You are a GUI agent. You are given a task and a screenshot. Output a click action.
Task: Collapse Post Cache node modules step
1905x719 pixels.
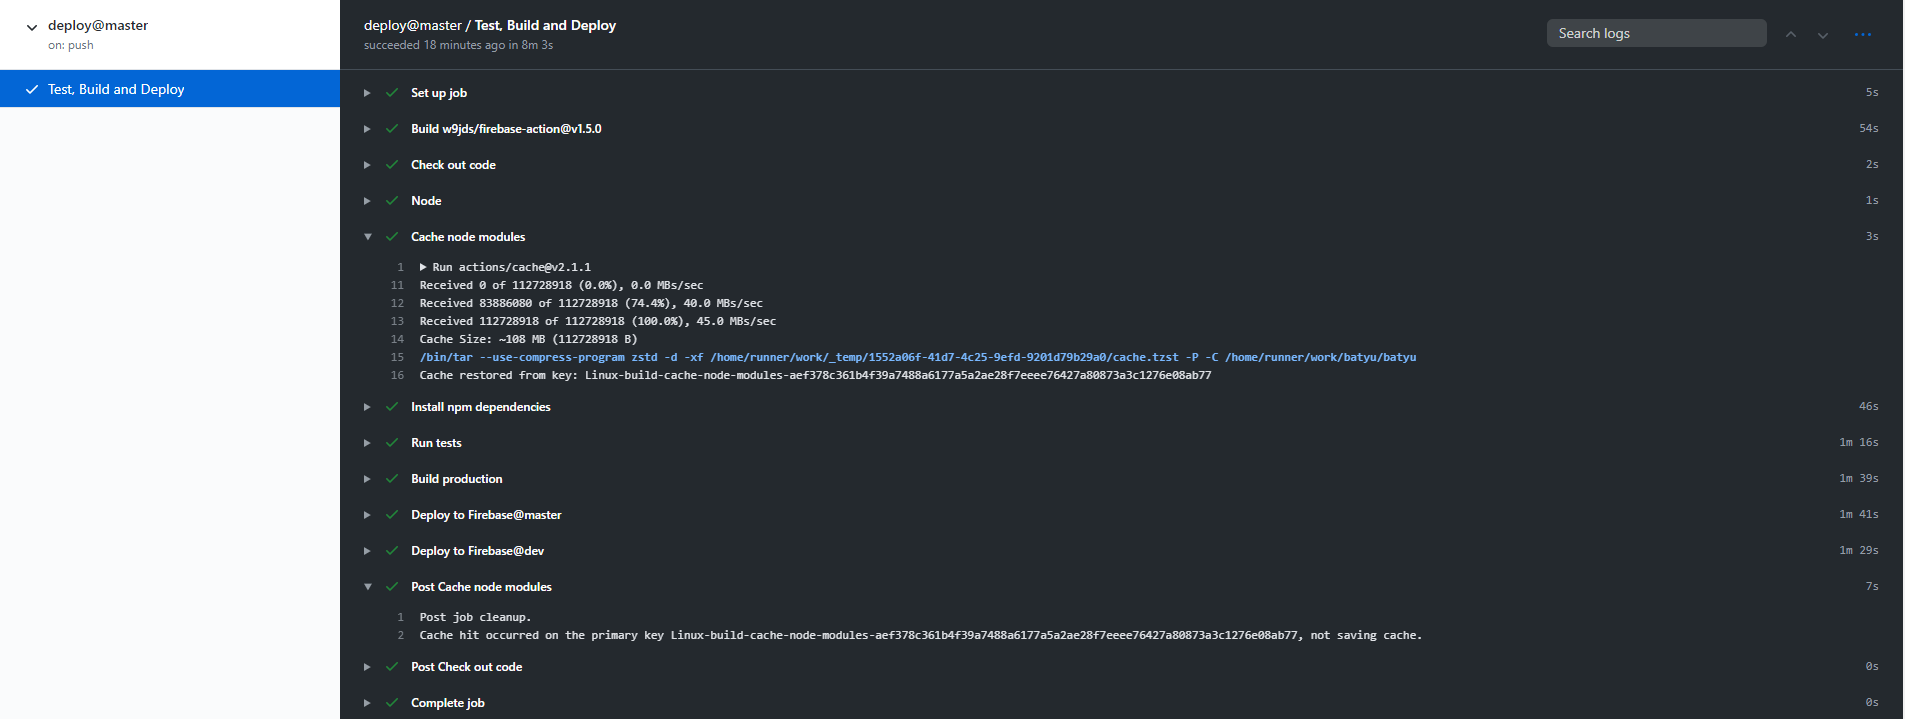(x=367, y=587)
